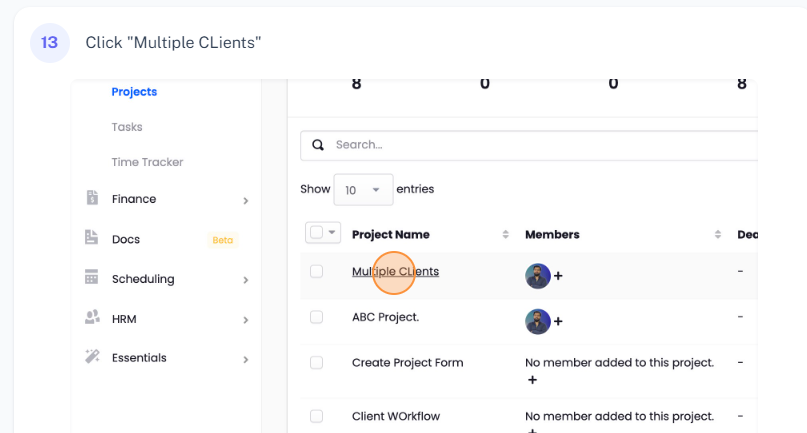Screen dimensions: 807x433
Task: Click the Docs sidebar icon
Action: (x=92, y=238)
